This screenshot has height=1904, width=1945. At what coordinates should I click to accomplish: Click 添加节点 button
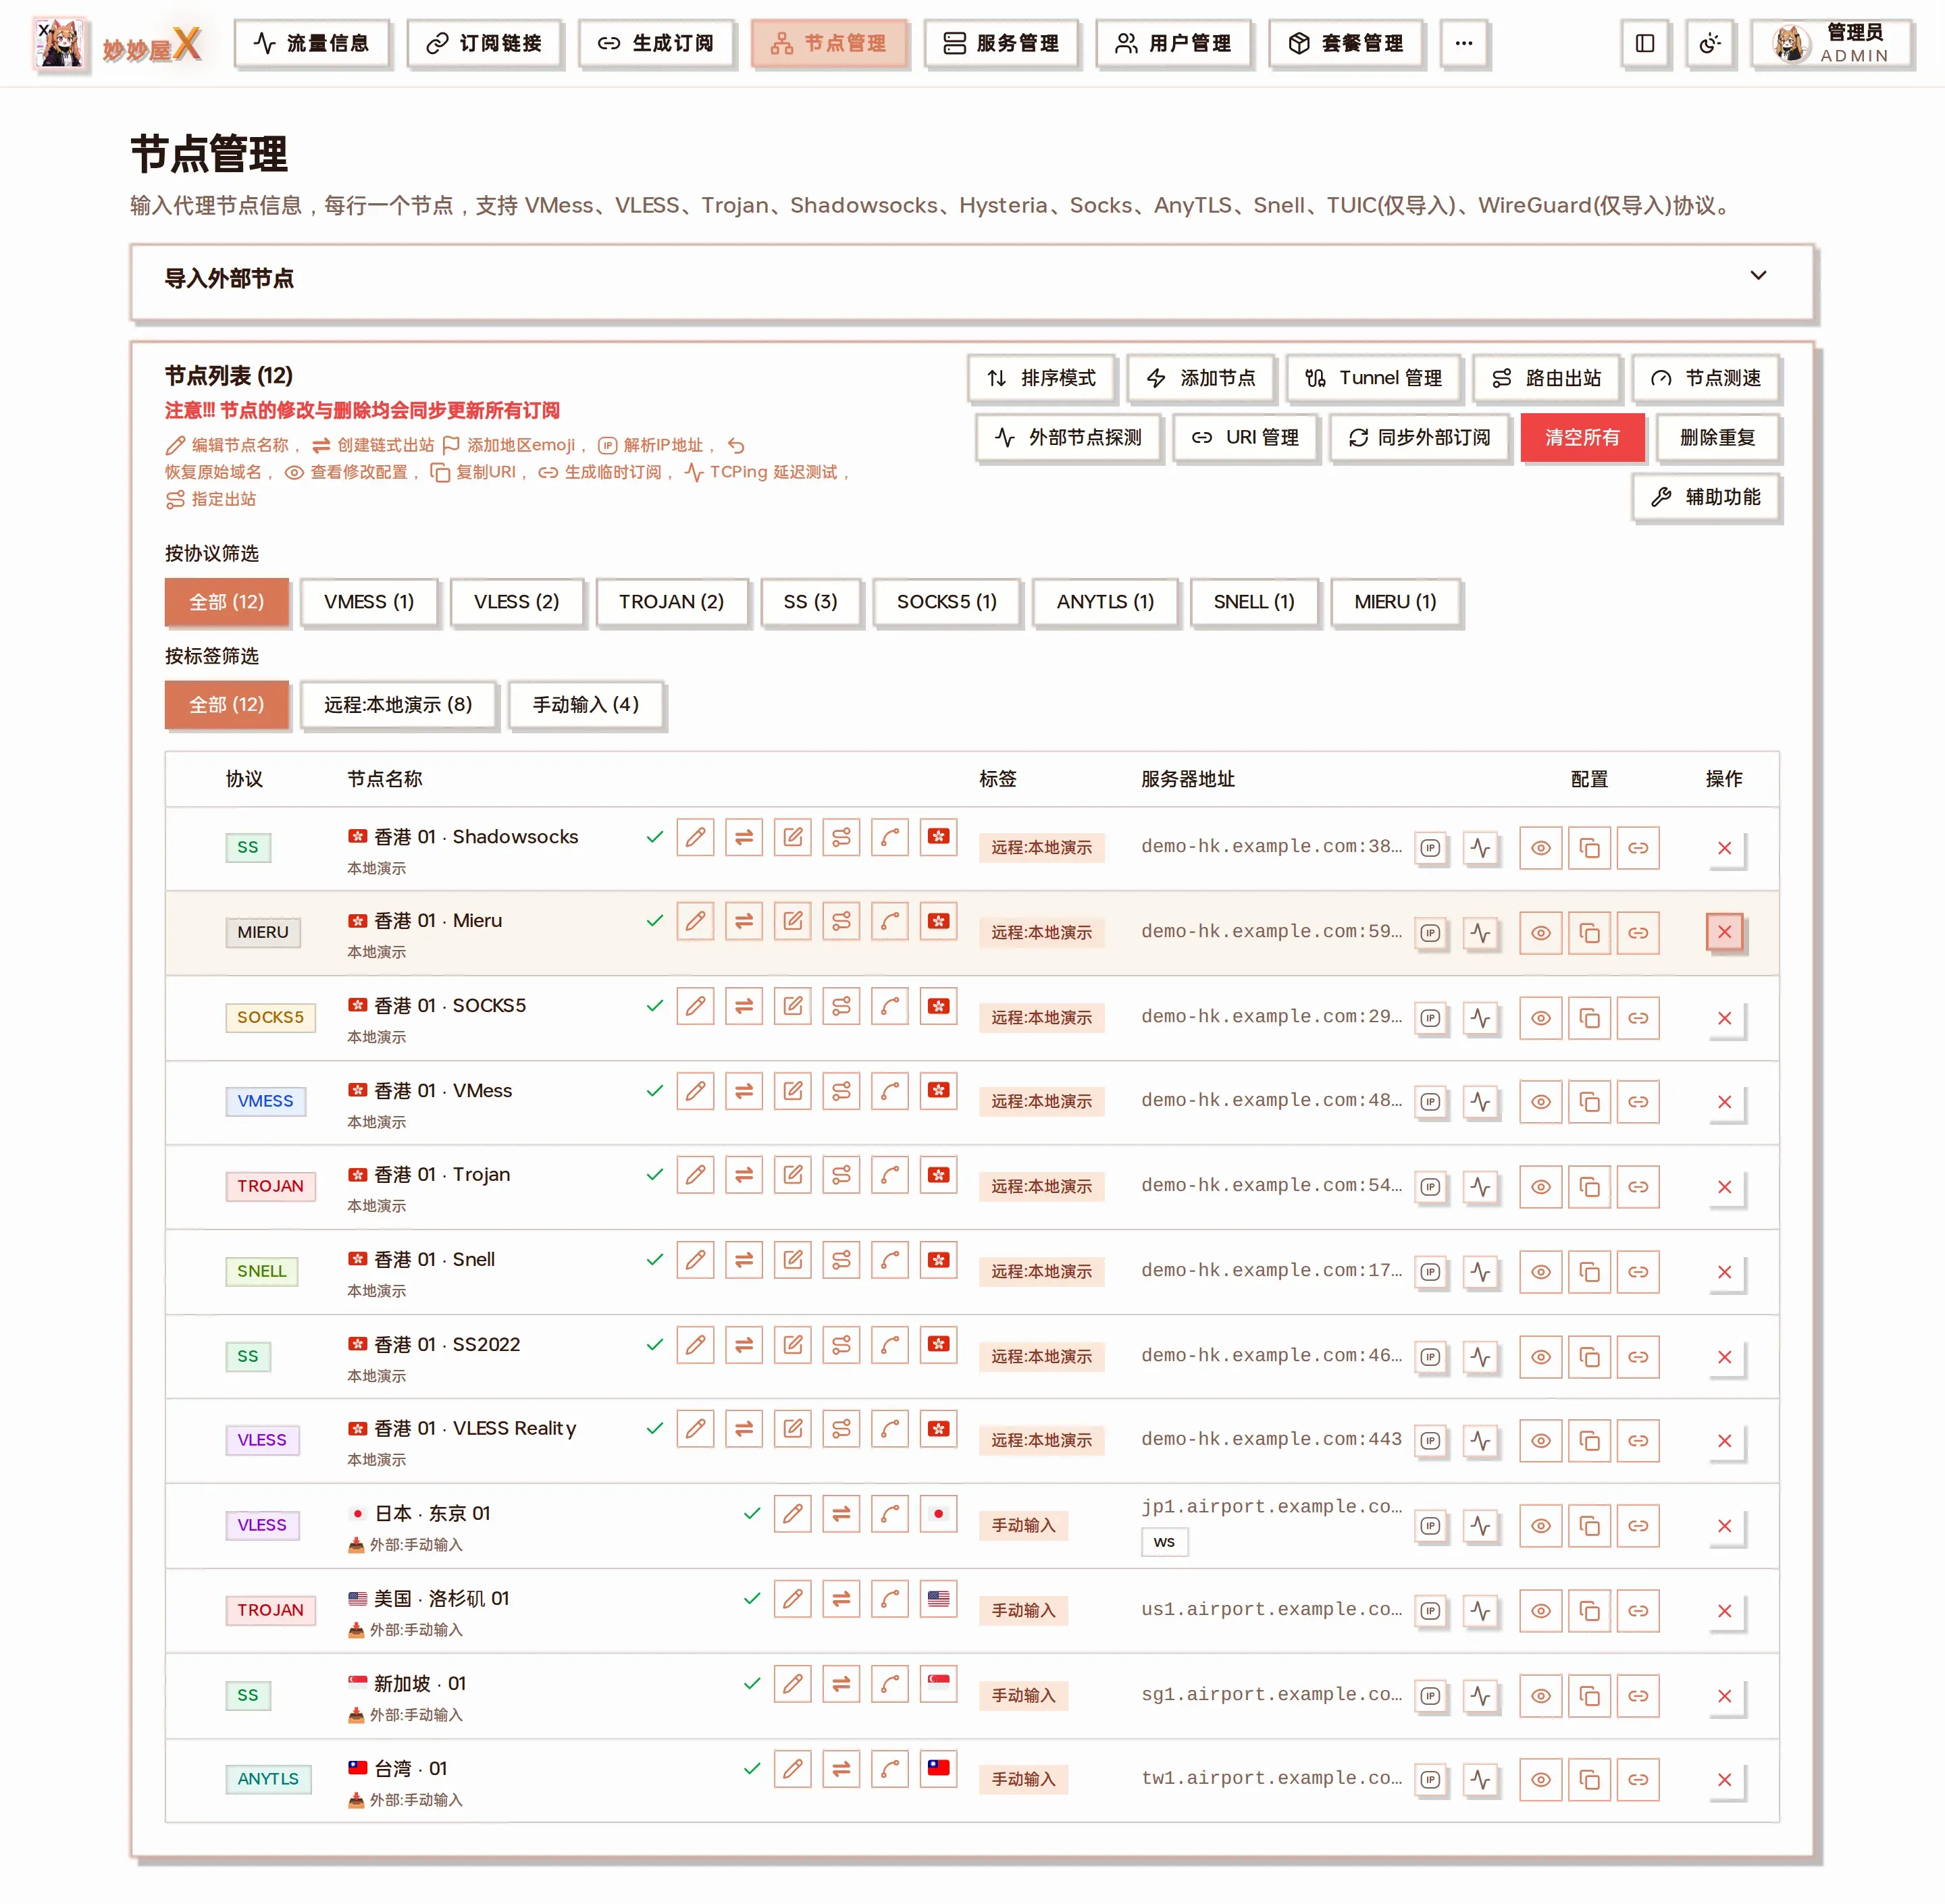tap(1200, 378)
